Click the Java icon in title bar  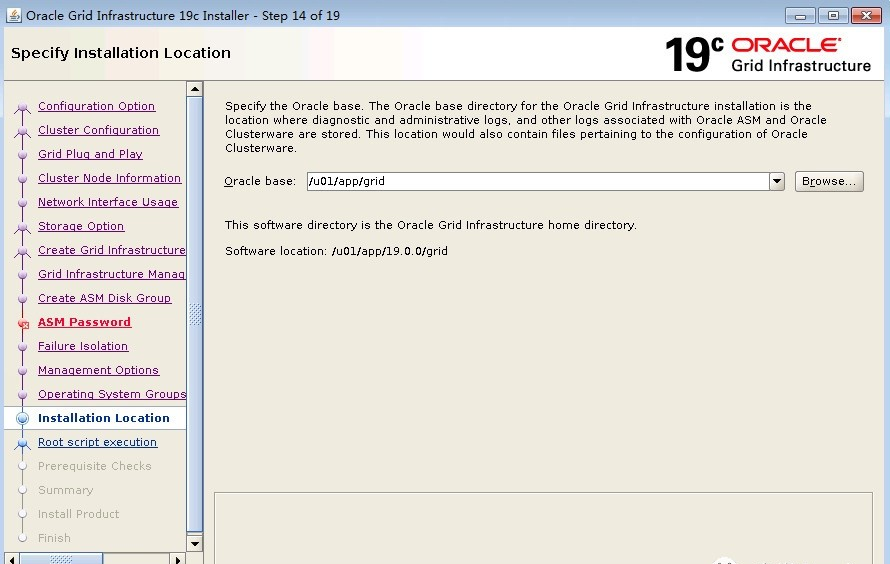[14, 15]
